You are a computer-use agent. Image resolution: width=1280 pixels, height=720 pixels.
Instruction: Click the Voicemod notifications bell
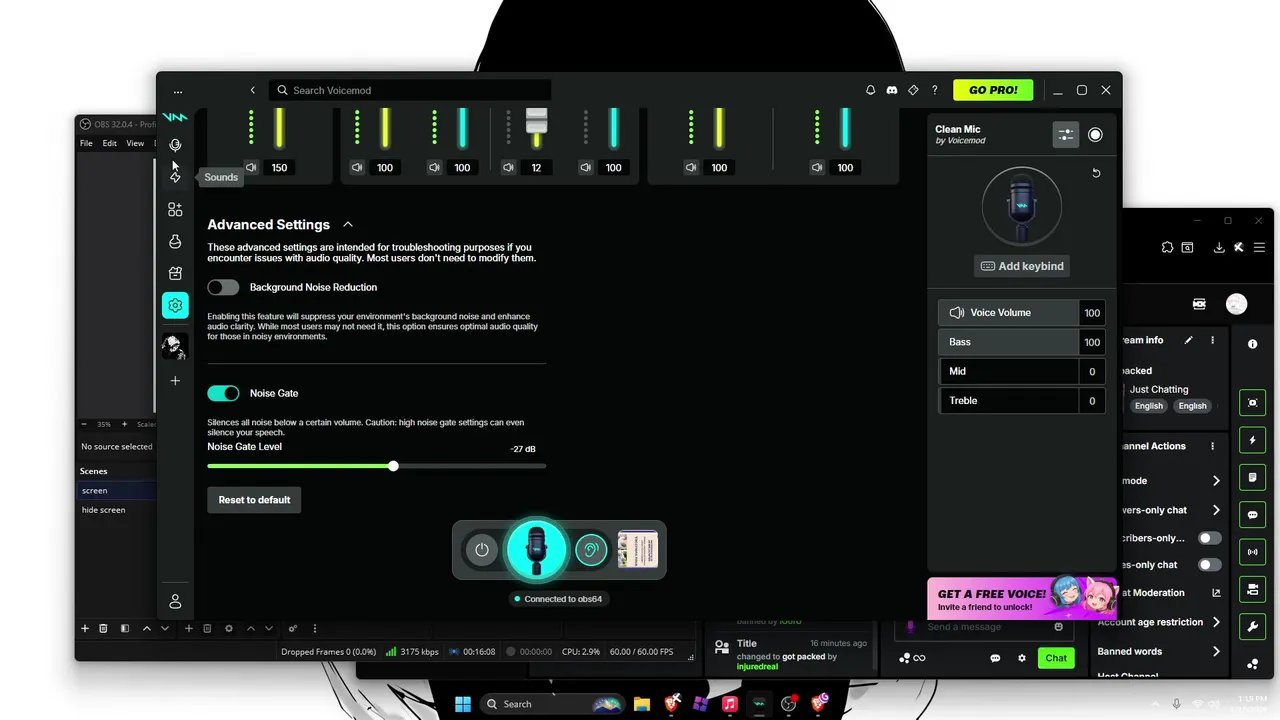[871, 90]
